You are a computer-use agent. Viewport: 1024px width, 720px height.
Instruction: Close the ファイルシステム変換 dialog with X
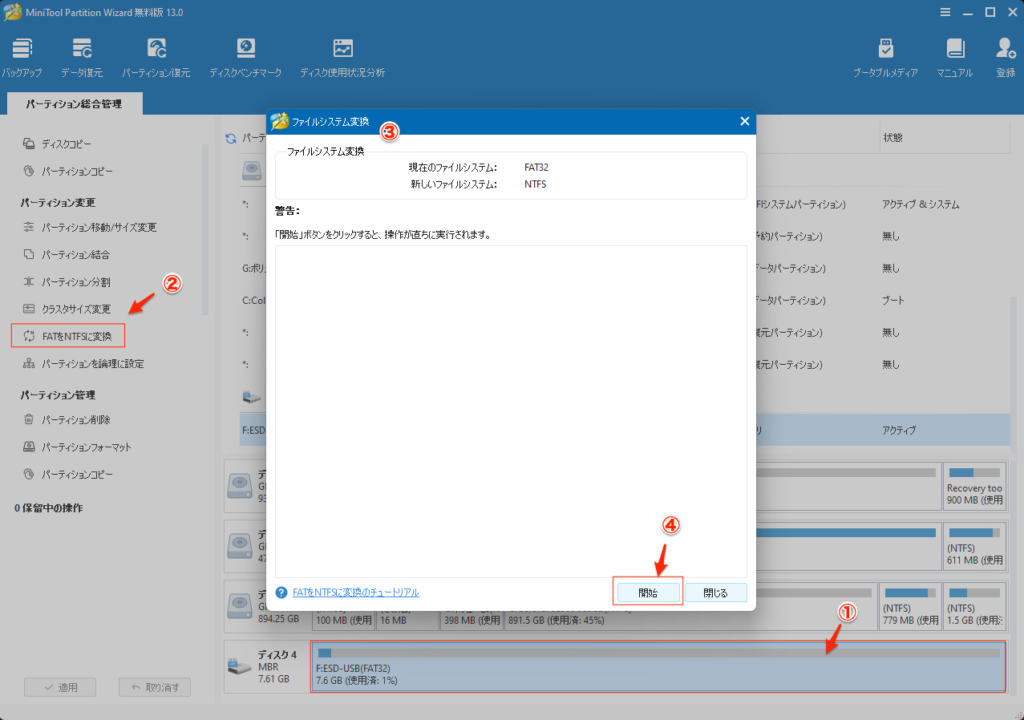[x=744, y=121]
